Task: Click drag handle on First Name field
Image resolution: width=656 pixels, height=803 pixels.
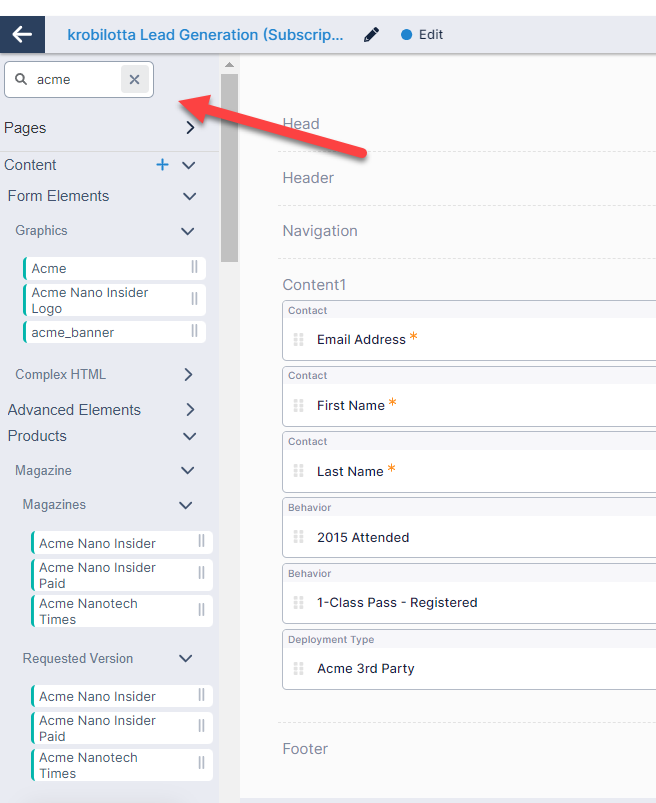Action: pos(298,406)
